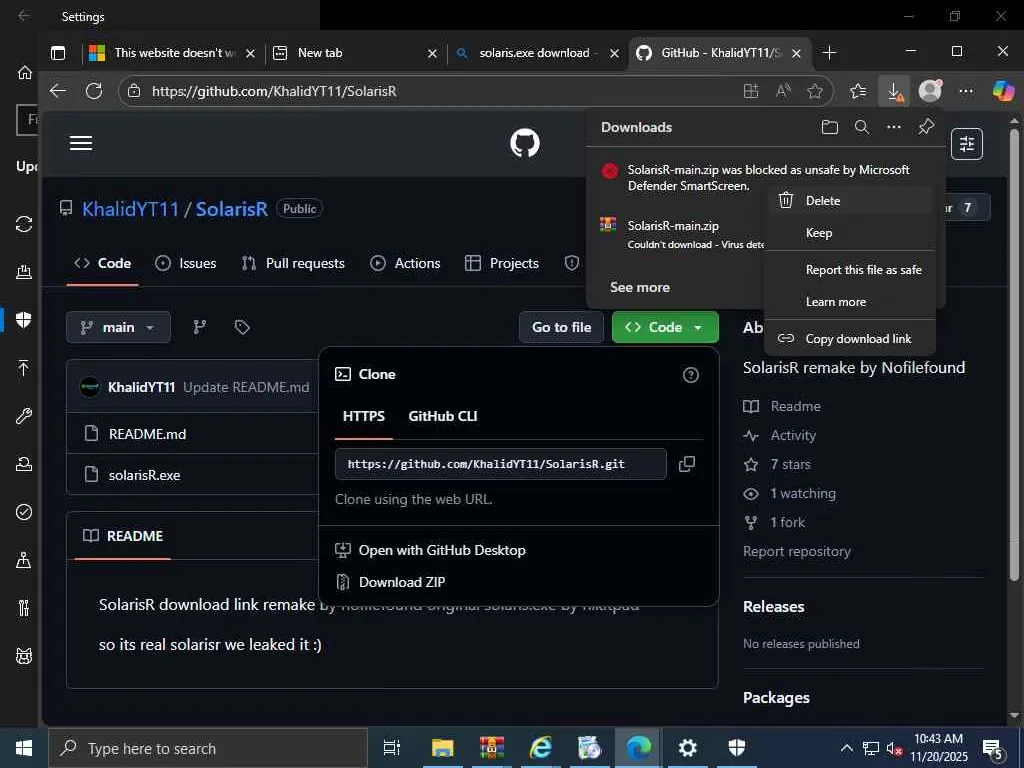Open the Readme link in About
Image resolution: width=1024 pixels, height=768 pixels.
click(x=795, y=406)
